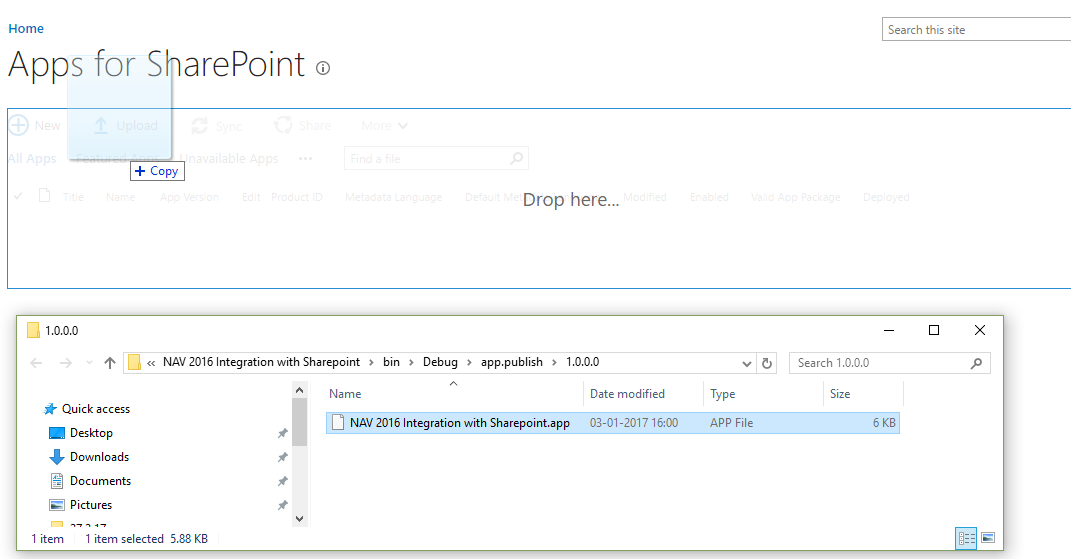
Task: Click the info icon beside Apps for SharePoint
Action: point(323,68)
